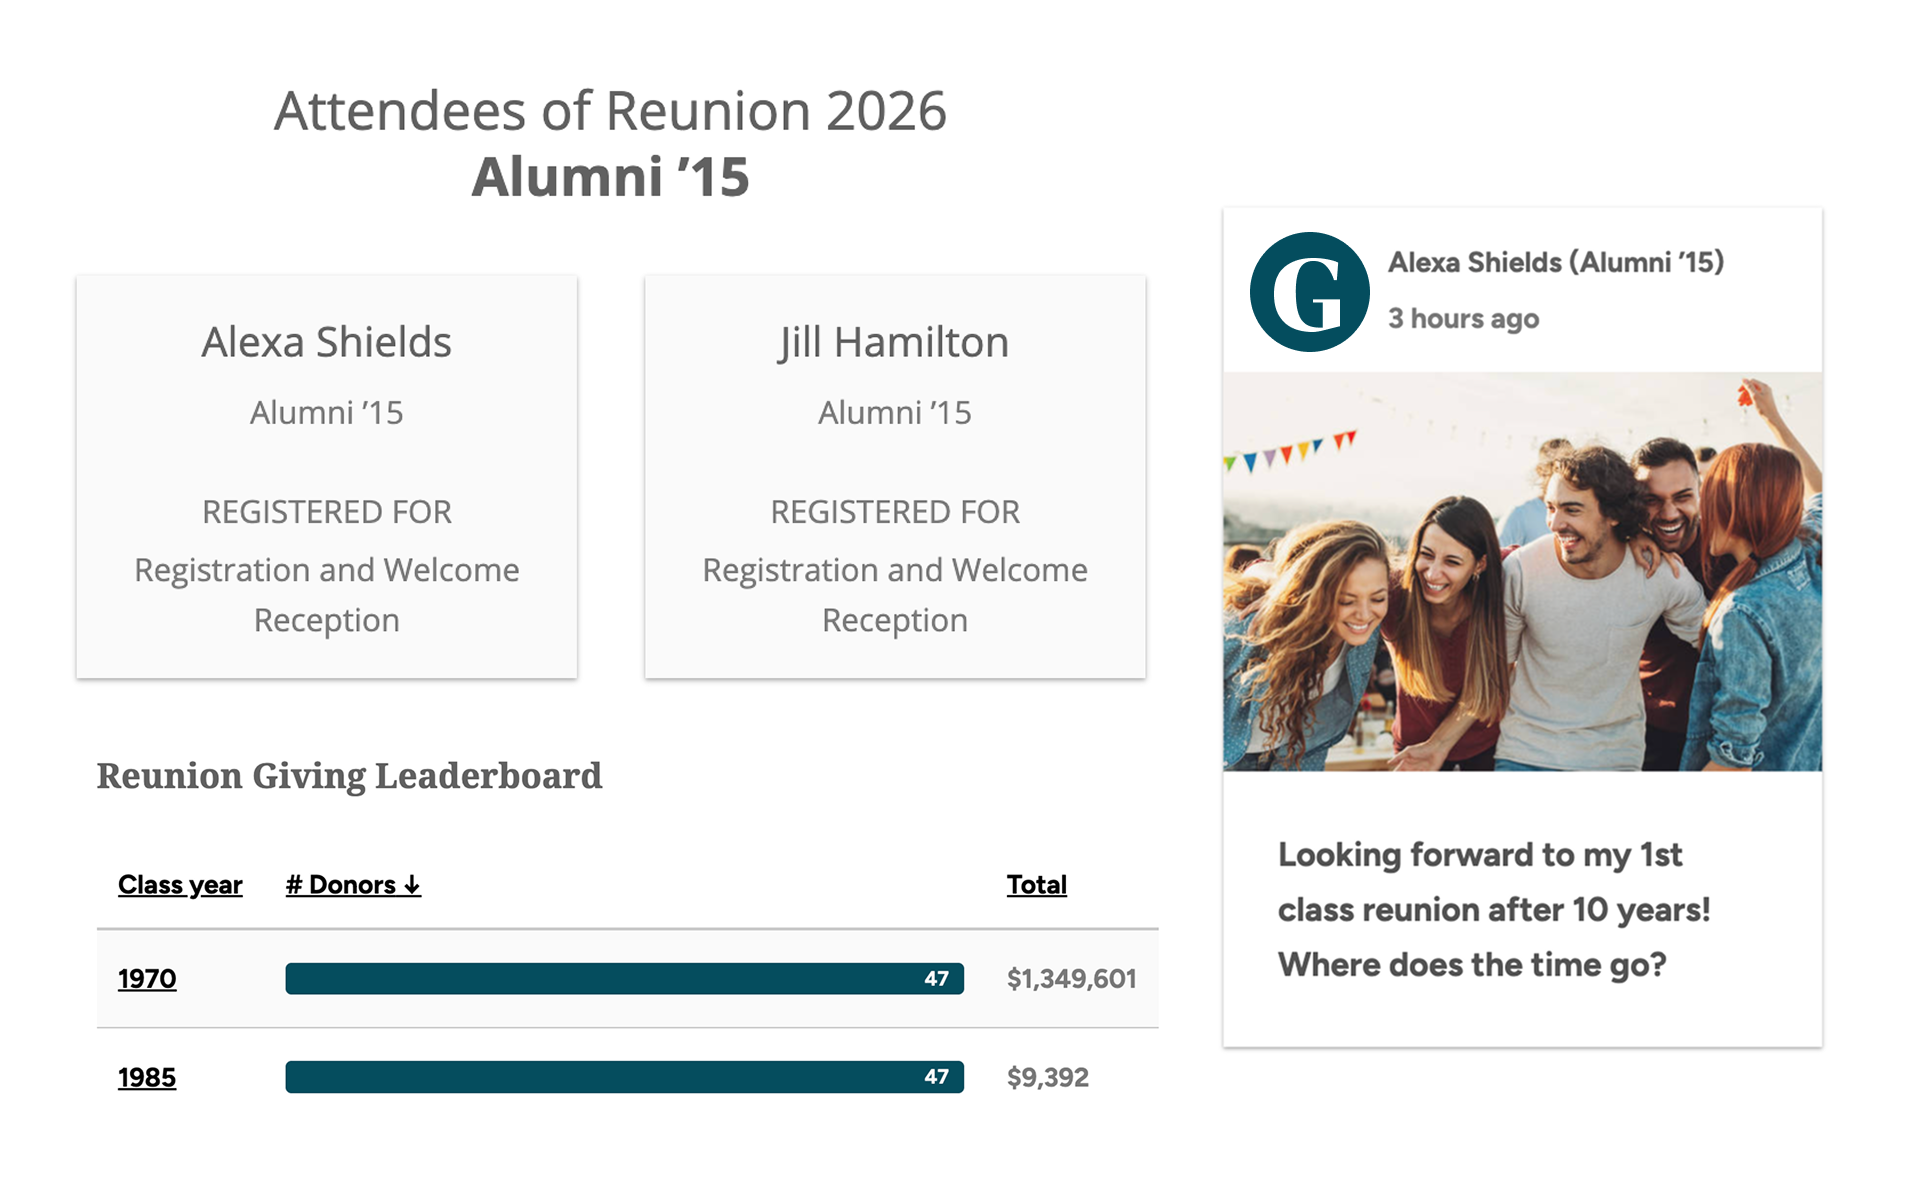Sort leaderboard by Class year
This screenshot has height=1198, width=1916.
180,885
